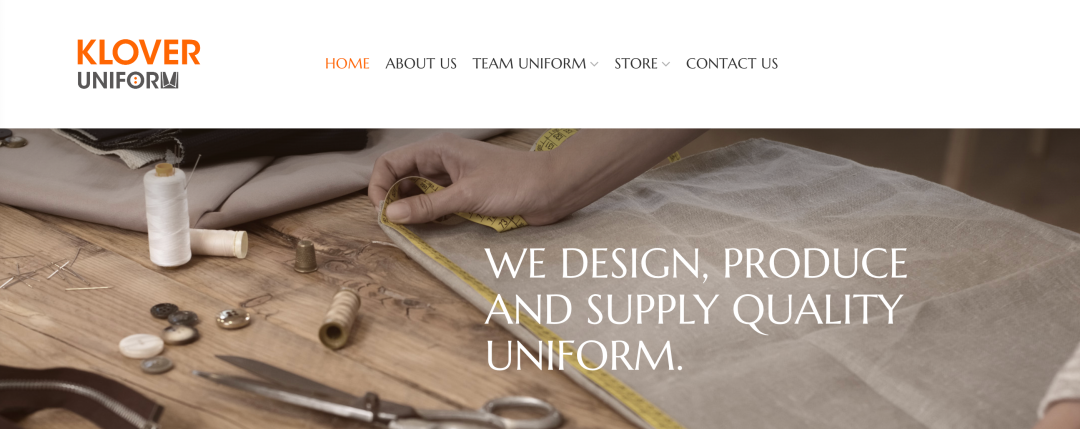1080x429 pixels.
Task: Click the orange button dot in UNIFORM's O
Action: [x=136, y=81]
